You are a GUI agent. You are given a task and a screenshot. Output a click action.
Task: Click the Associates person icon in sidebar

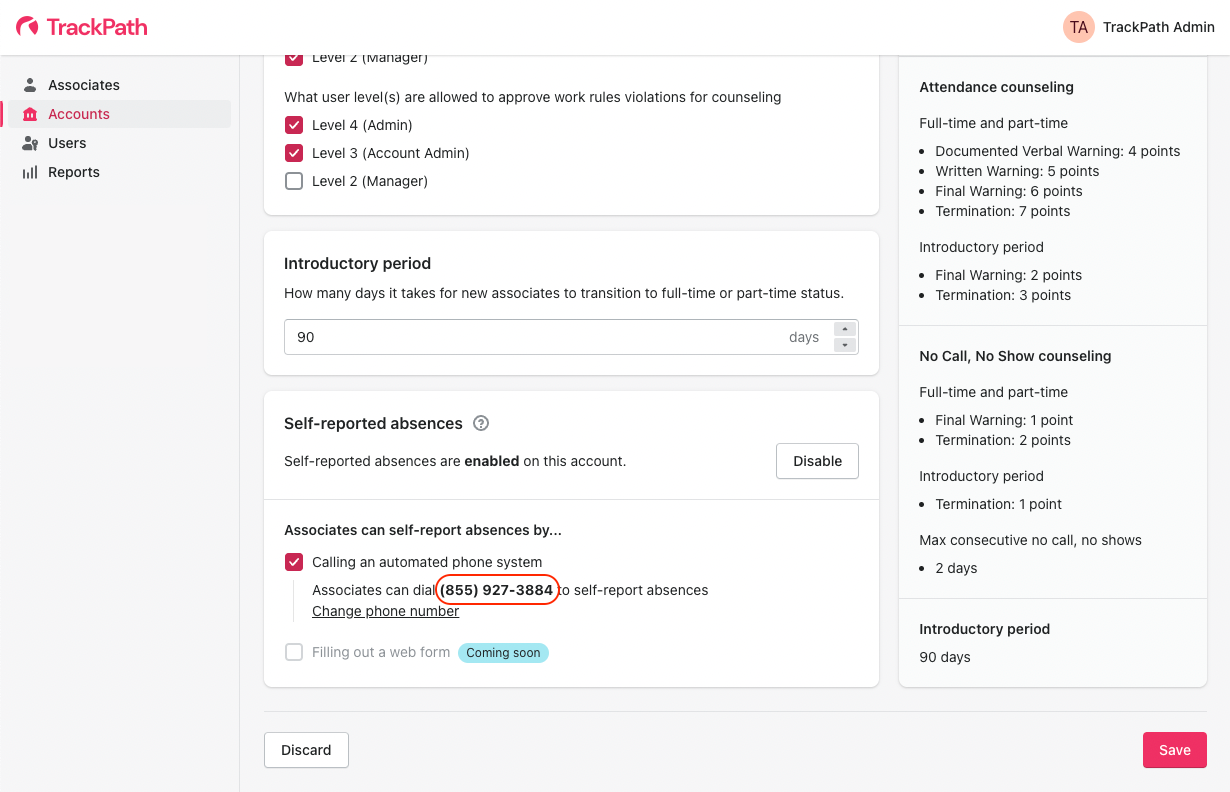(30, 85)
